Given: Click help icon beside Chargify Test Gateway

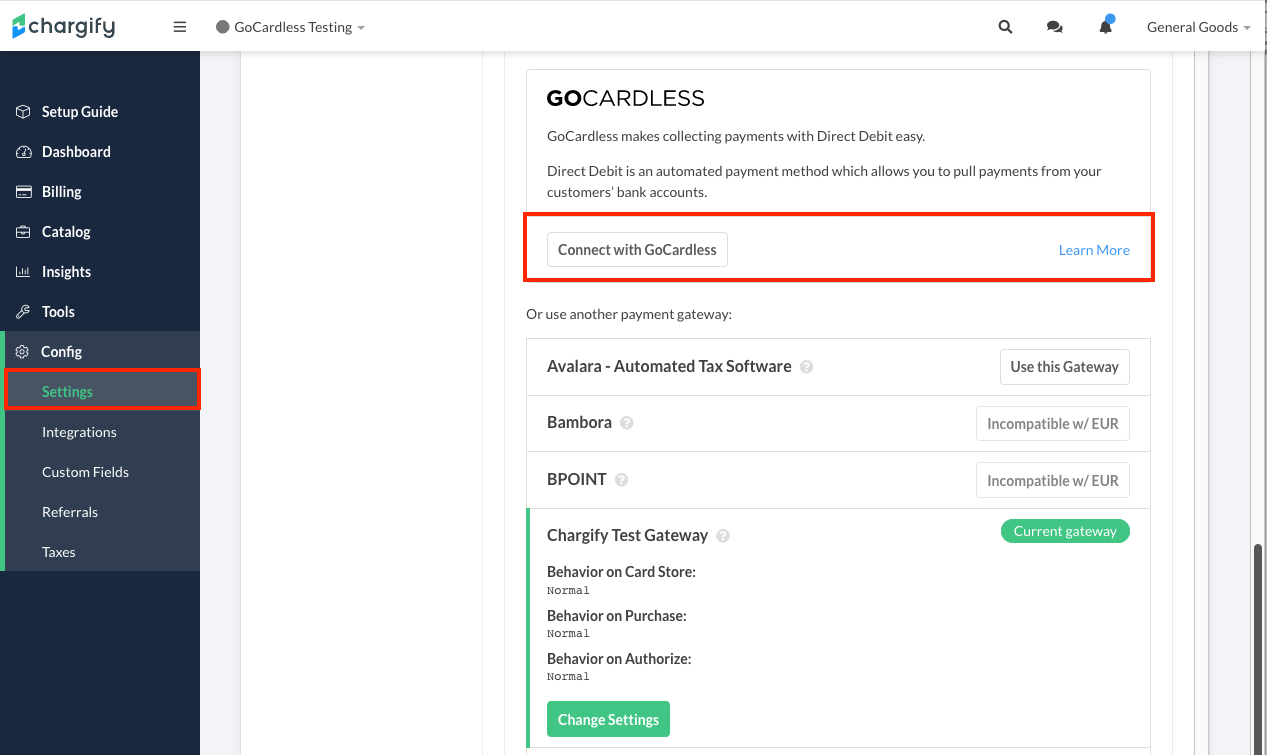Looking at the screenshot, I should (x=723, y=536).
